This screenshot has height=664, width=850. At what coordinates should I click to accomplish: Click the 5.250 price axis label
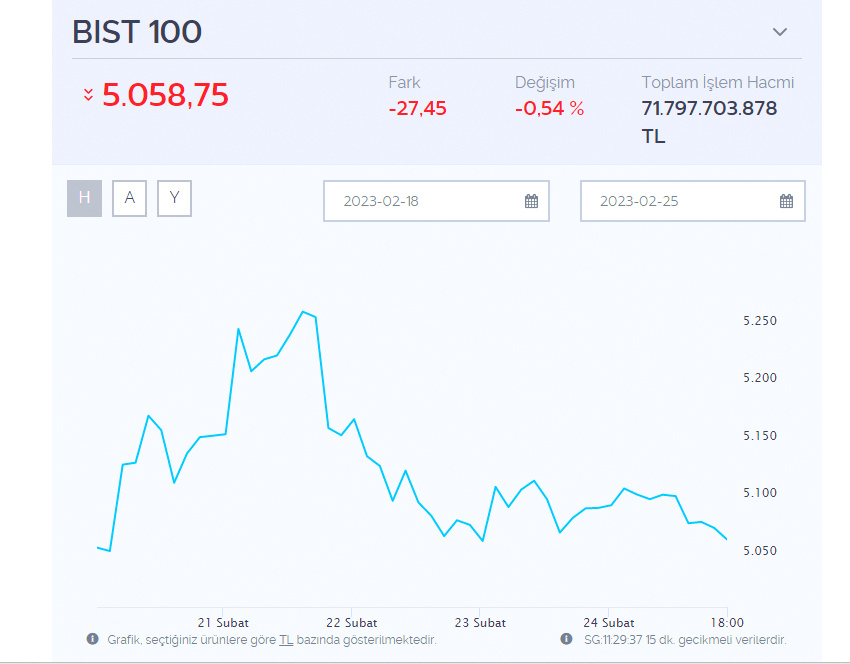[760, 321]
